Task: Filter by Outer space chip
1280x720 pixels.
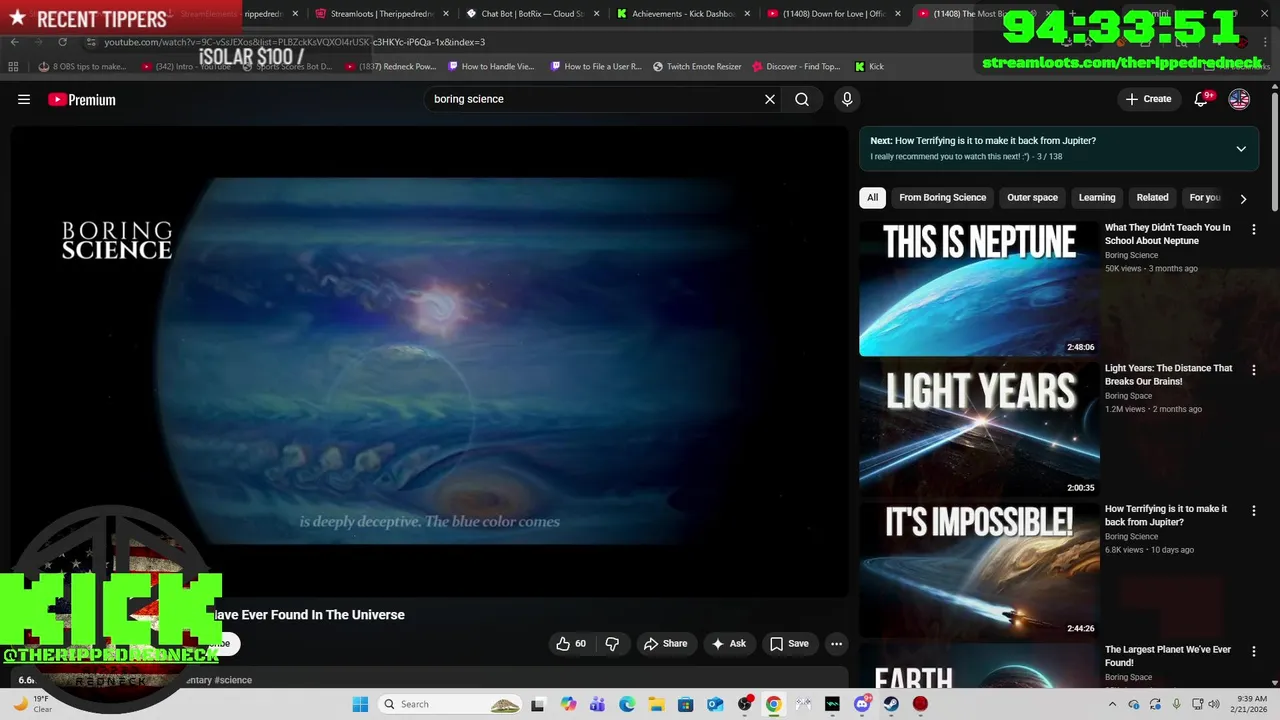Action: [x=1032, y=198]
